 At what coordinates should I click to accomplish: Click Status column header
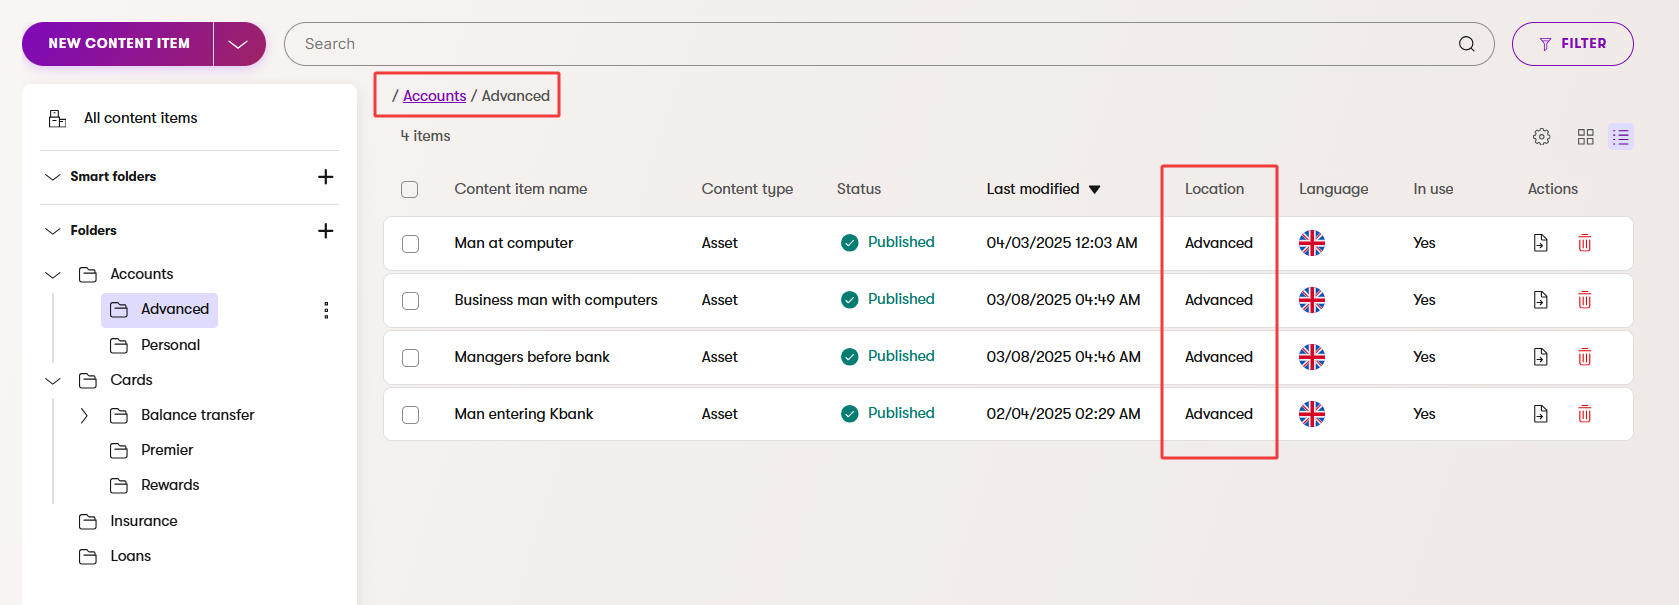pyautogui.click(x=859, y=189)
